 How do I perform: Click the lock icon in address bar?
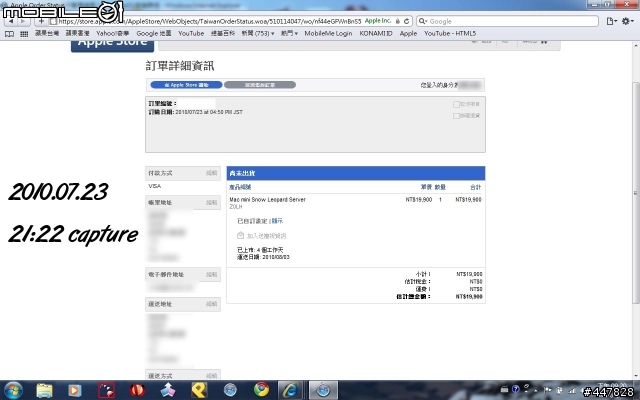click(398, 21)
